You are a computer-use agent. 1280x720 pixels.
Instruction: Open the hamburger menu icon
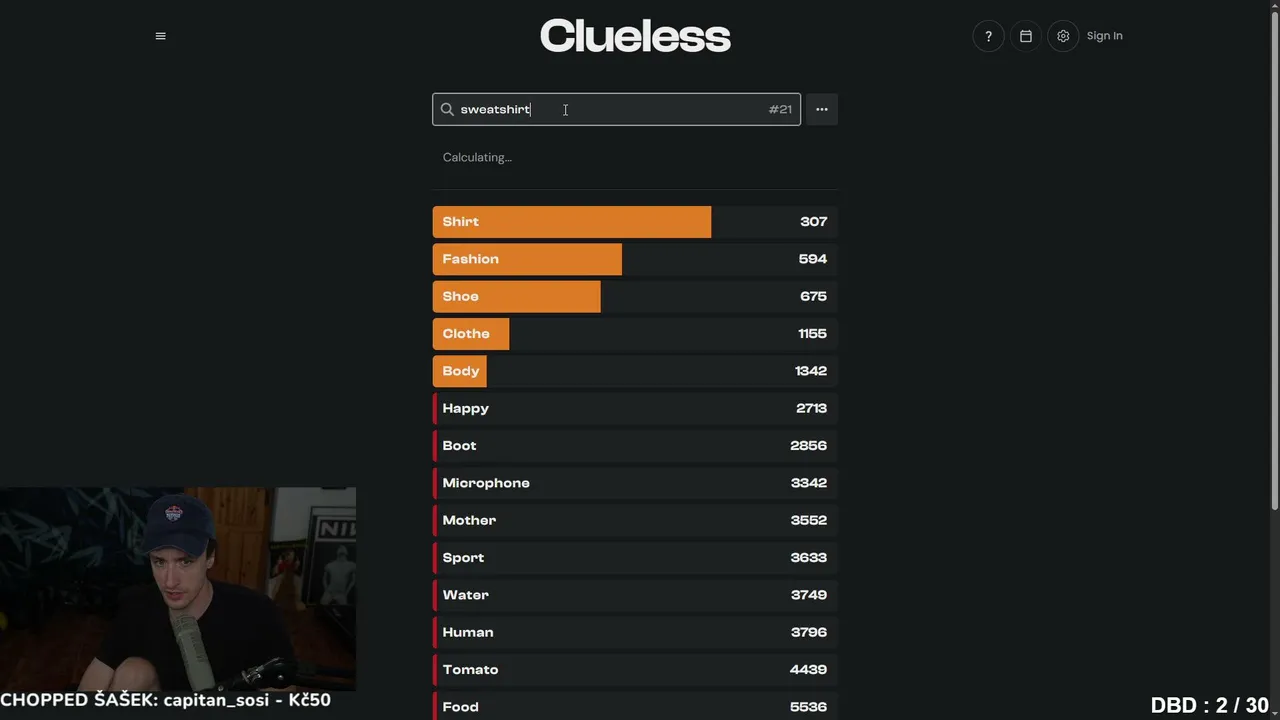pos(160,36)
